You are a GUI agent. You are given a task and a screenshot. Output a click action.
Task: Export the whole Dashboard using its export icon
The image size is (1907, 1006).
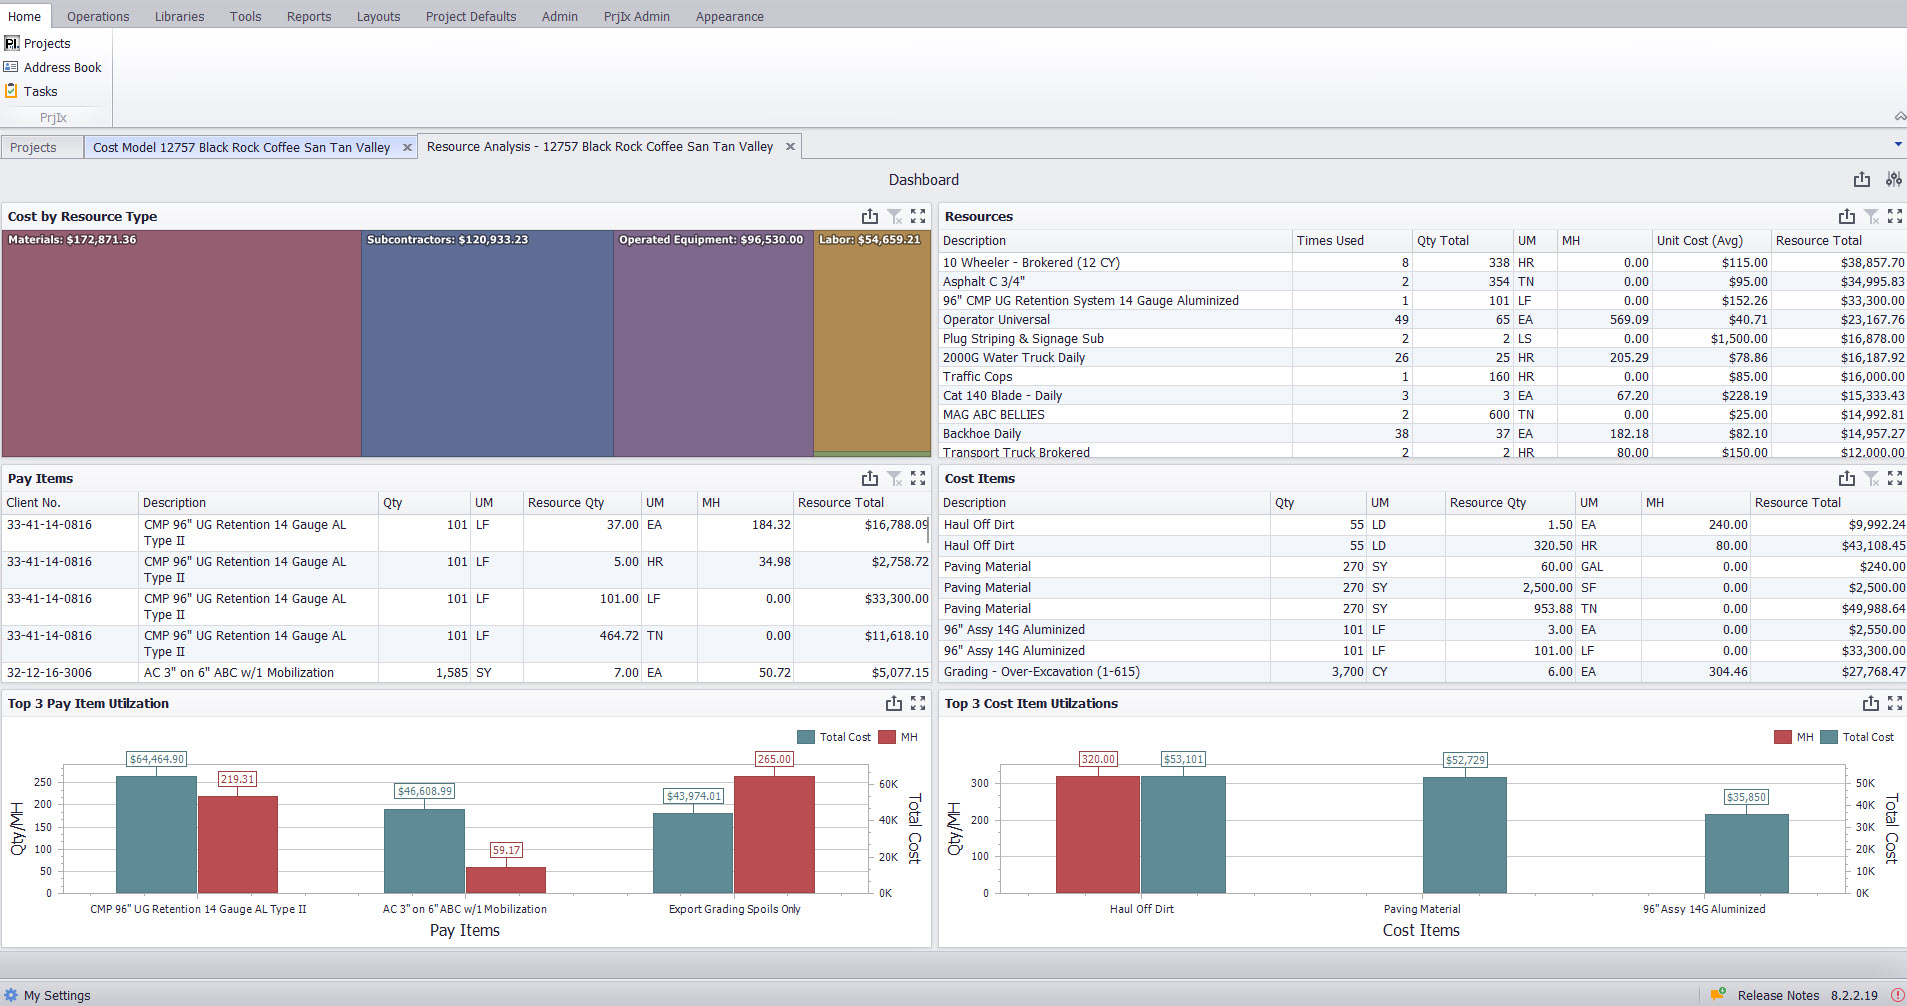pos(1861,180)
